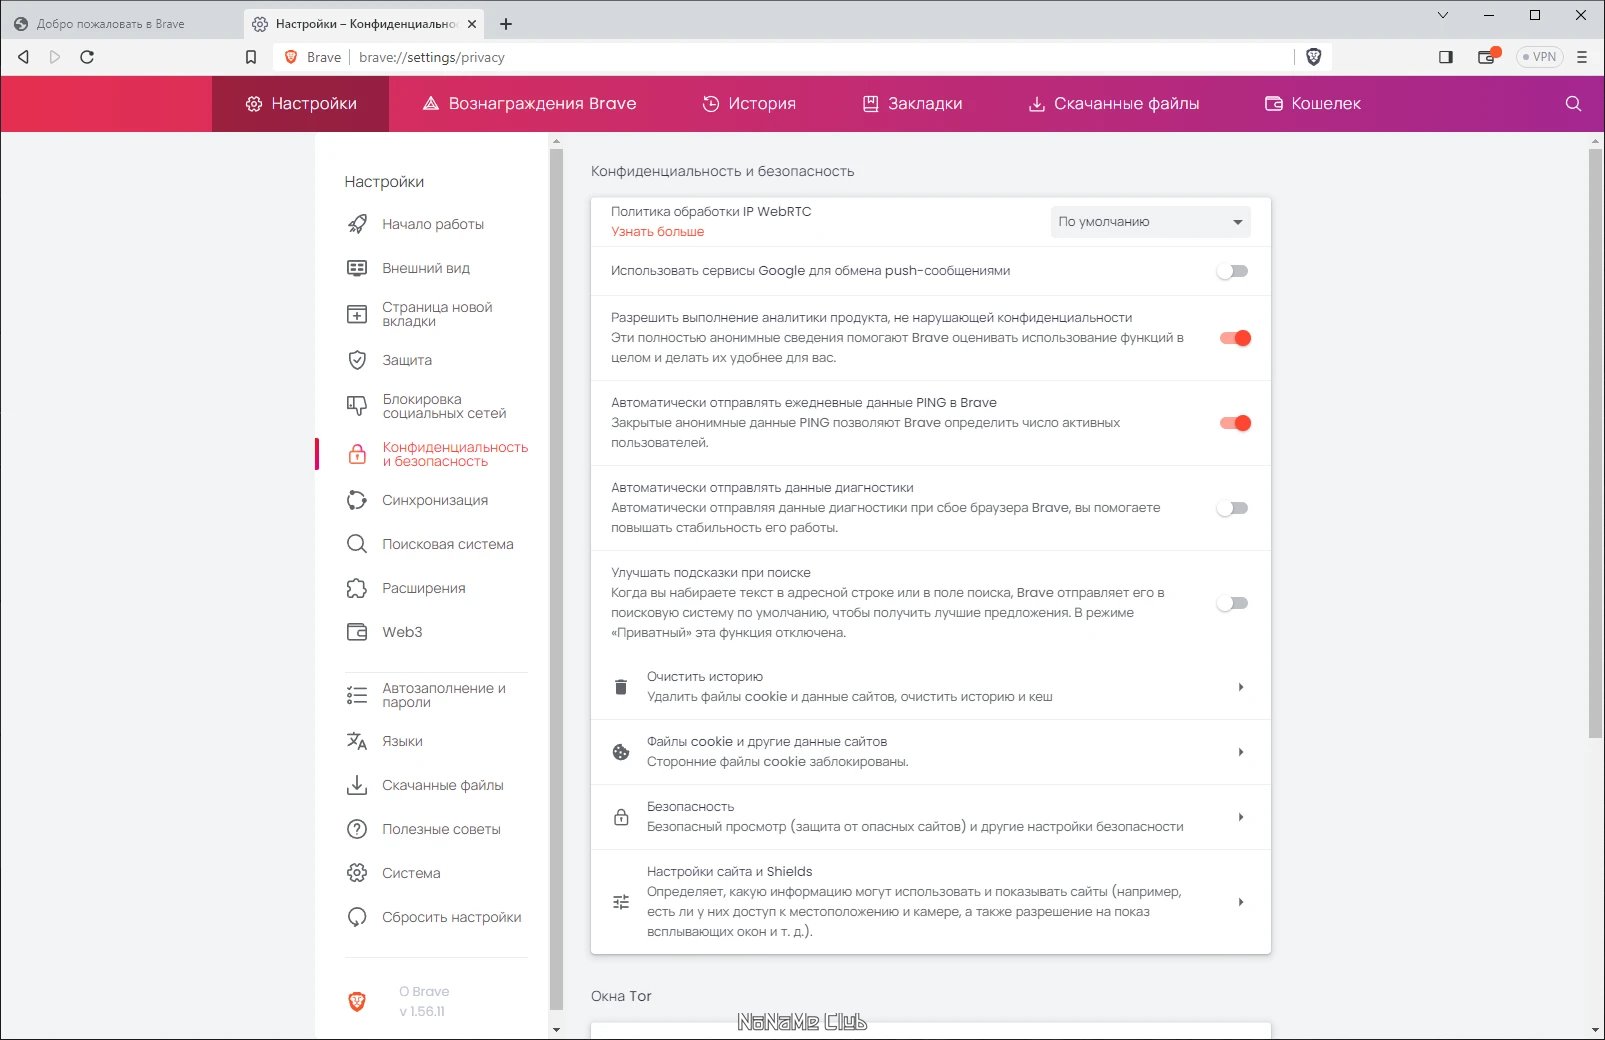Open the WebRTC policy По умолчанию dropdown

[x=1150, y=222]
